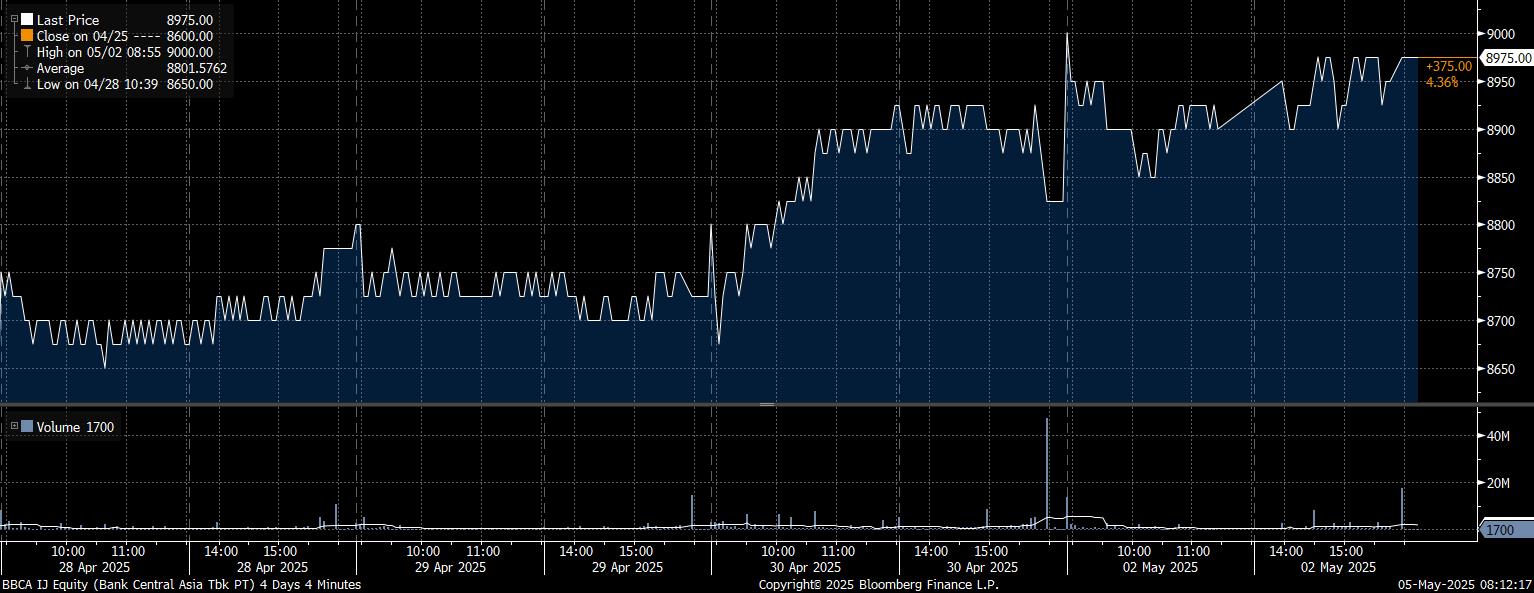1534x593 pixels.
Task: Click the +375.00 change value
Action: click(1449, 66)
